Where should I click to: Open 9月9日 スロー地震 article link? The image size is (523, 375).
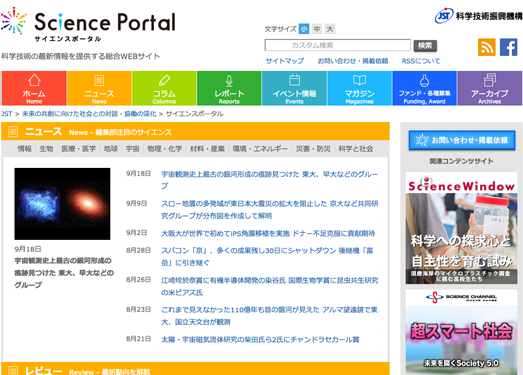click(270, 210)
